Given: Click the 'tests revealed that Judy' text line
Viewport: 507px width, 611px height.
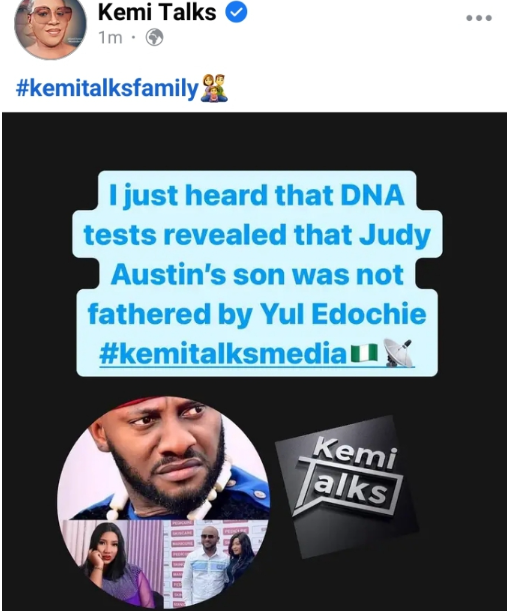Looking at the screenshot, I should (257, 235).
